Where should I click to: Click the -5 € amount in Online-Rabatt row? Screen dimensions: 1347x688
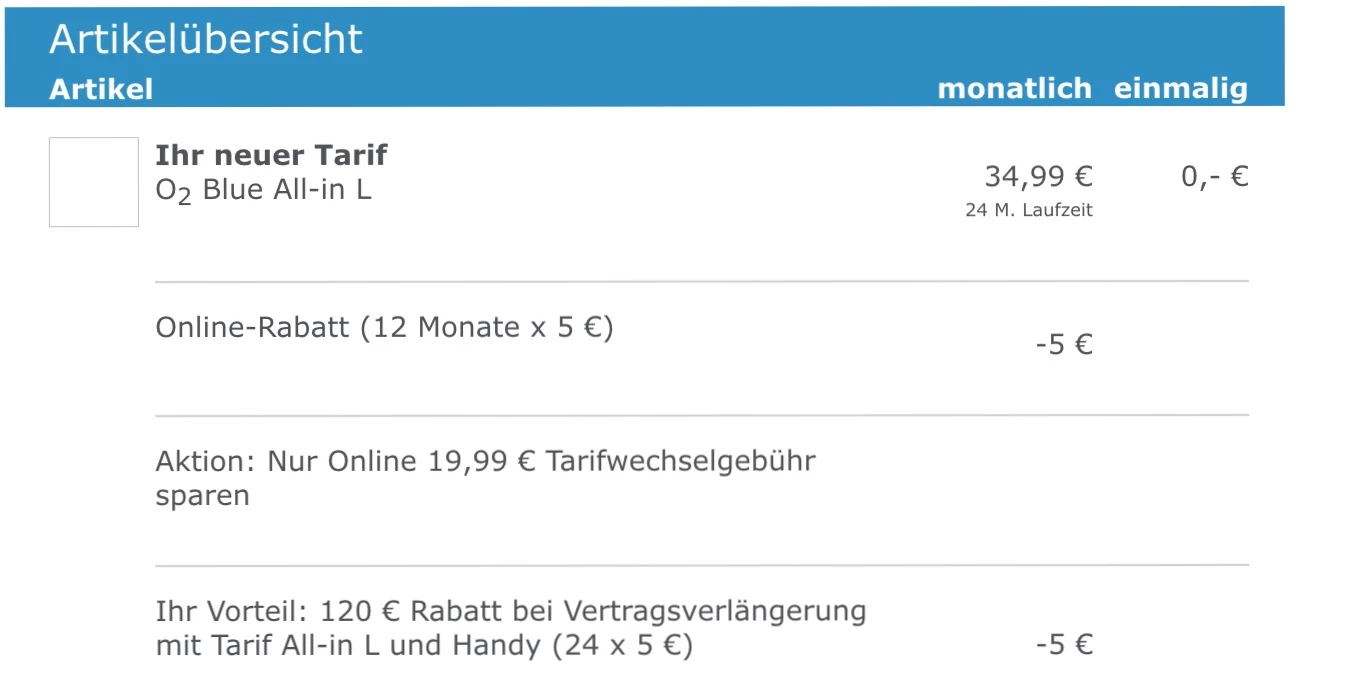tap(1064, 345)
